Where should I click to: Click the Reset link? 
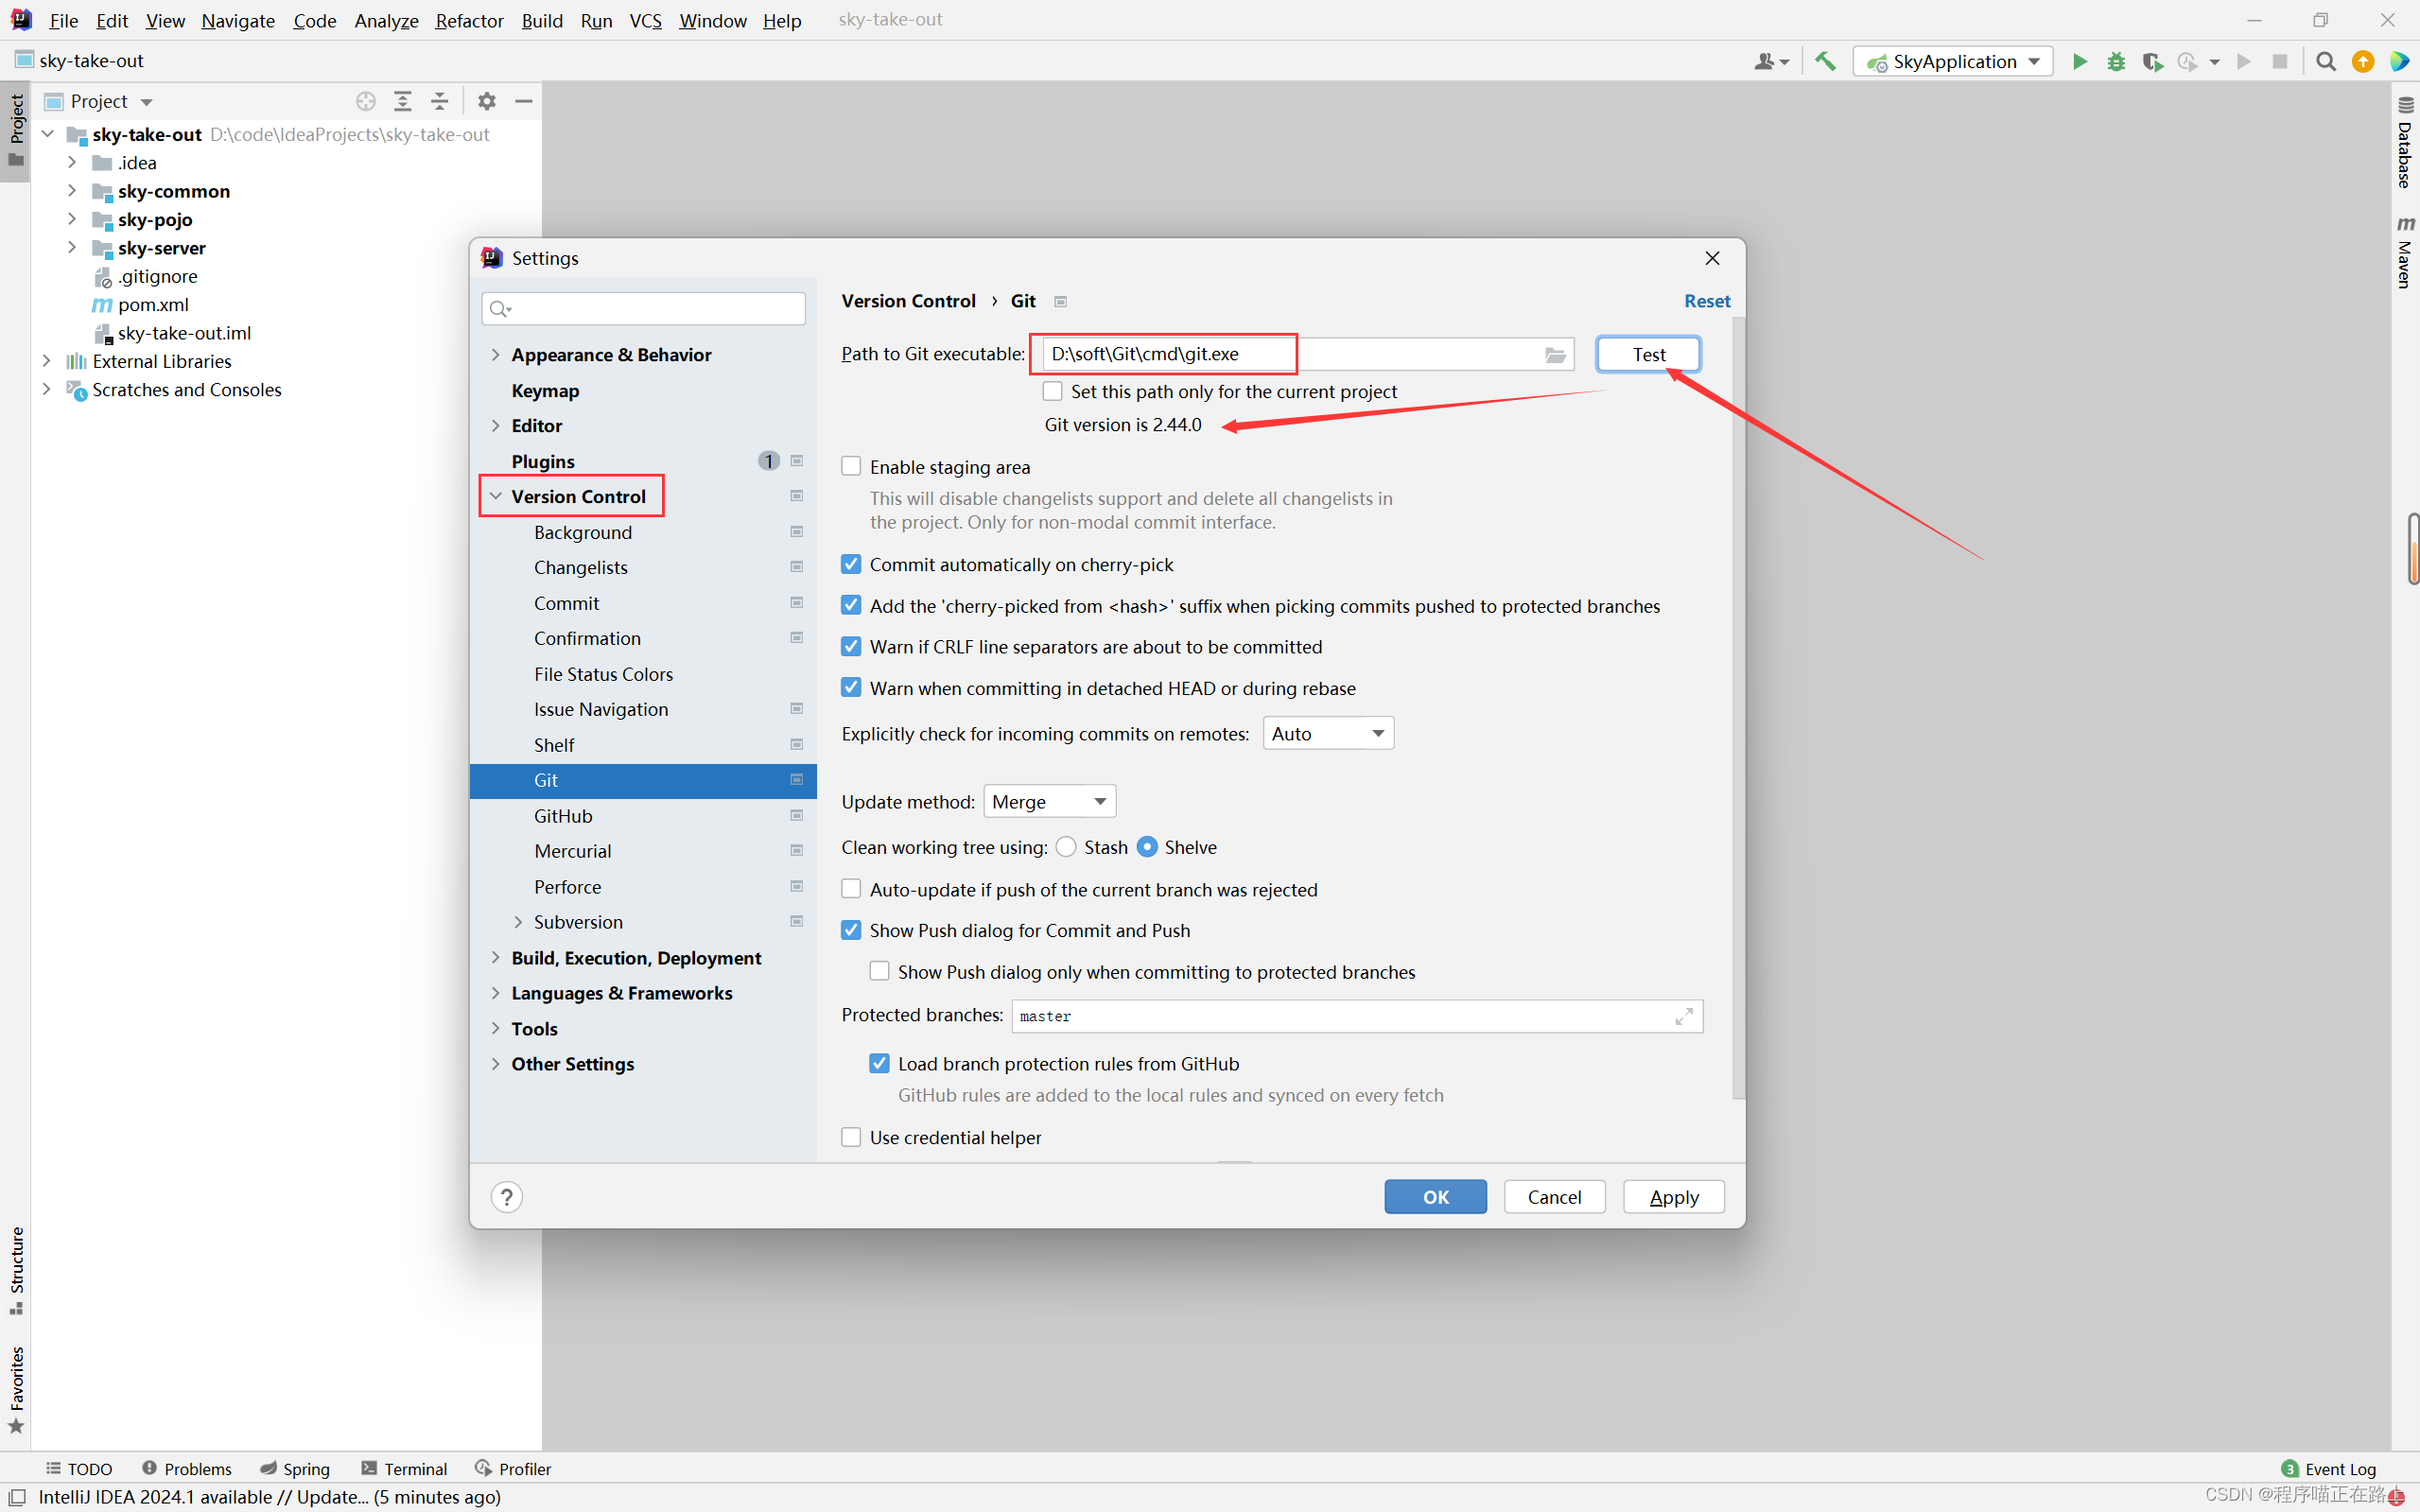click(x=1706, y=301)
